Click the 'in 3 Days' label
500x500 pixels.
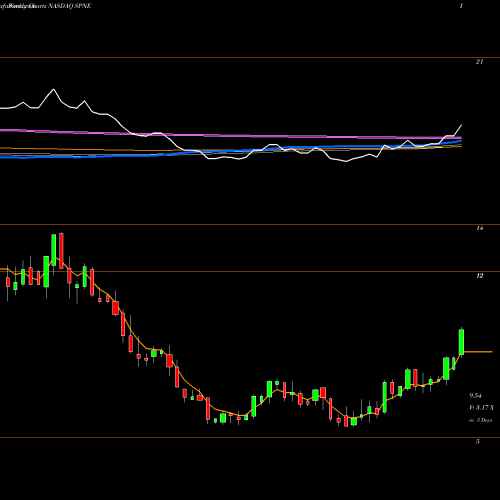(480, 420)
